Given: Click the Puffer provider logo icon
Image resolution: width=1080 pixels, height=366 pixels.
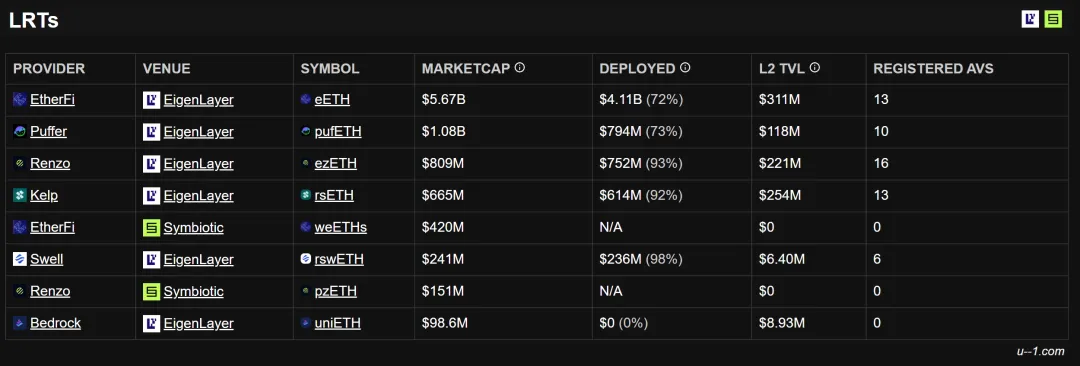Looking at the screenshot, I should [x=20, y=131].
